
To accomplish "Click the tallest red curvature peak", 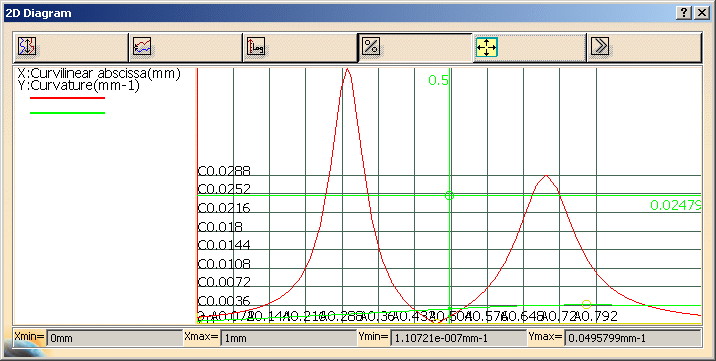I will [347, 70].
